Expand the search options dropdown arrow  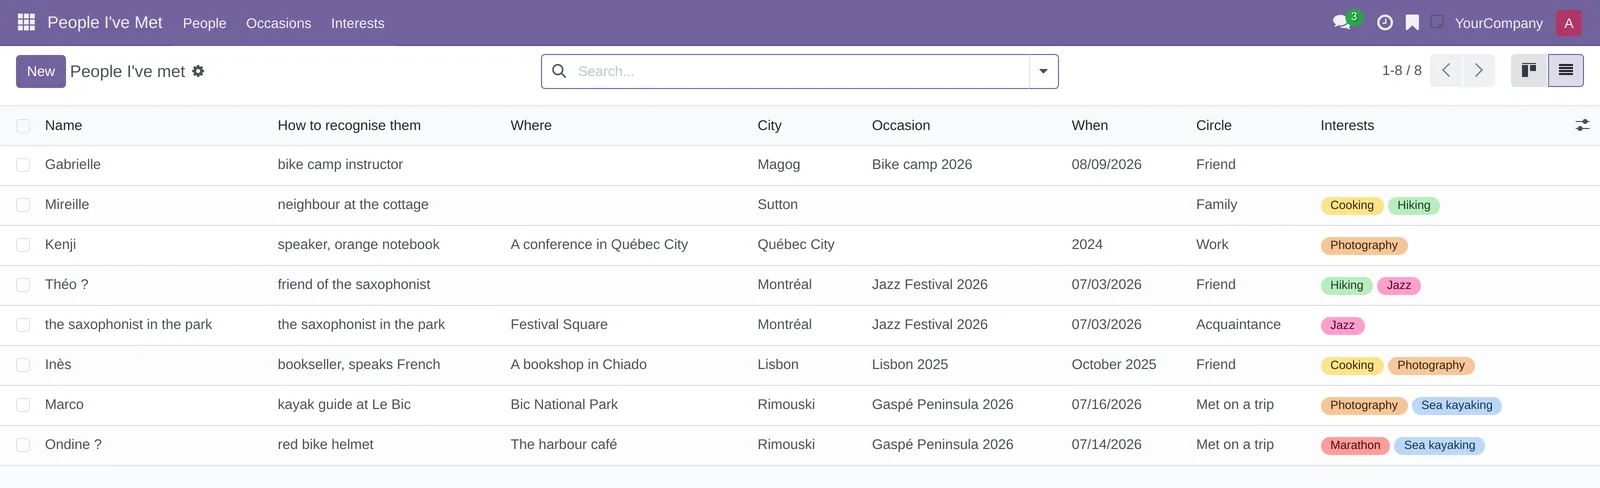pos(1043,71)
